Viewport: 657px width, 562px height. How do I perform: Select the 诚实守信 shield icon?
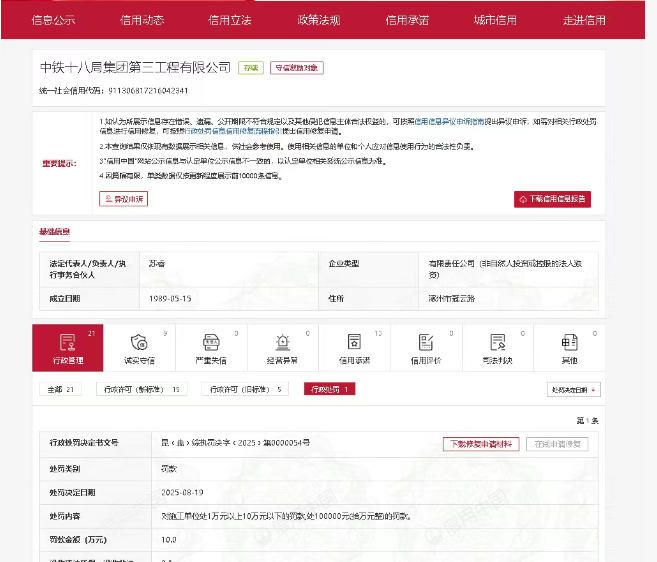[139, 347]
